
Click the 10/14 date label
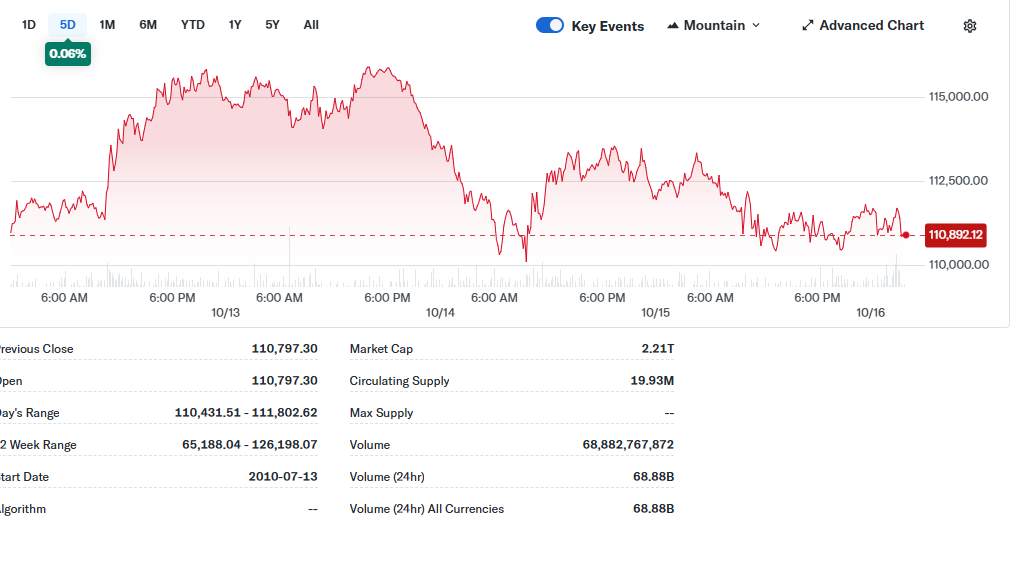click(x=440, y=313)
